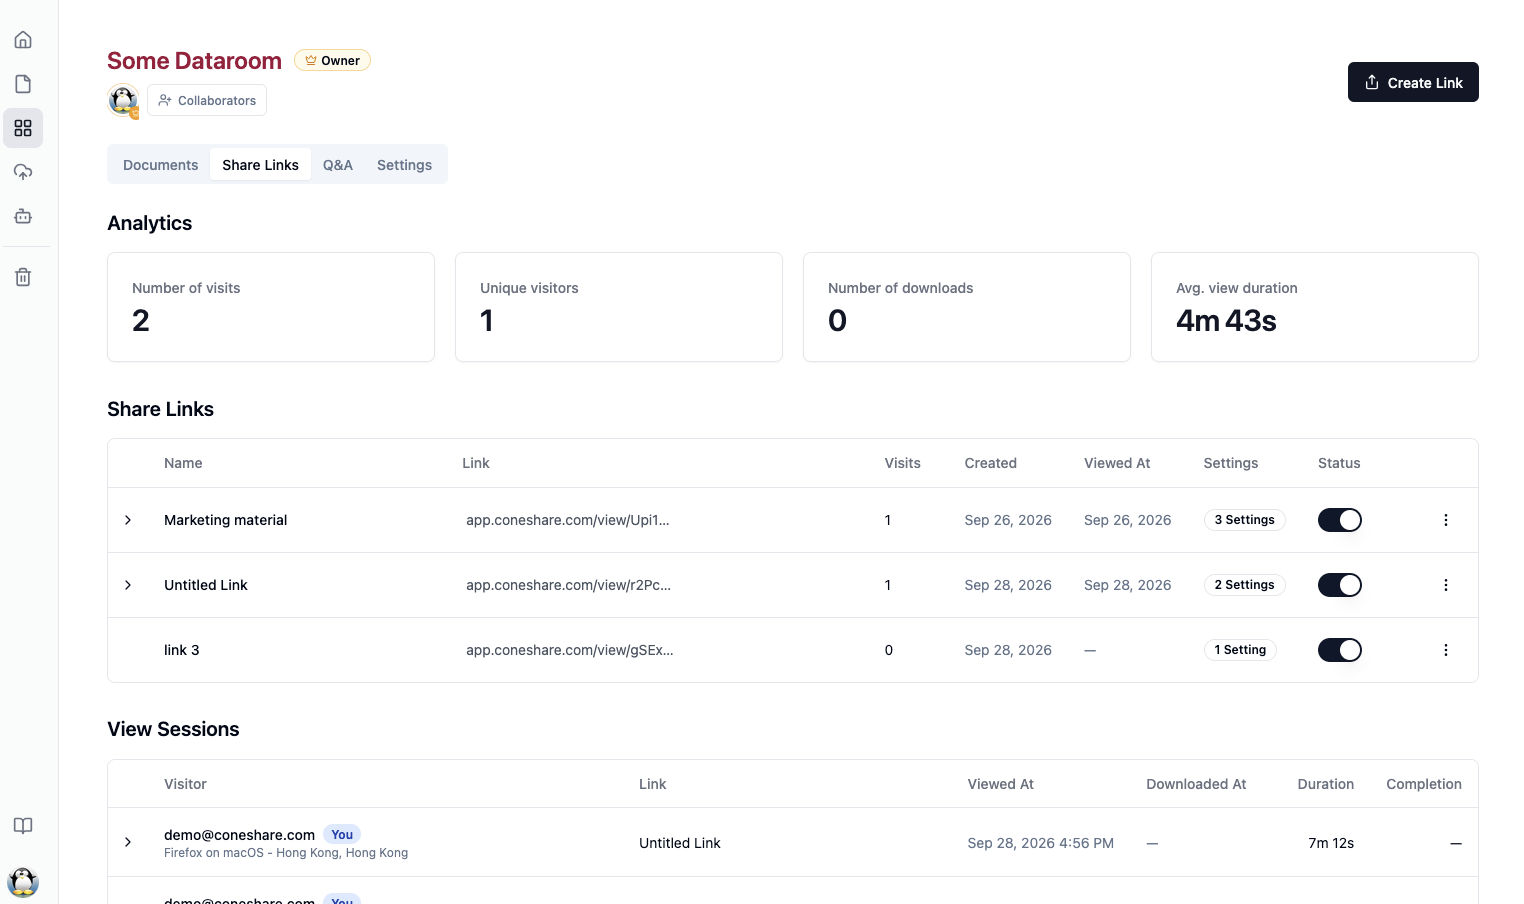The height and width of the screenshot is (904, 1524).
Task: Select the Share Links tab
Action: point(260,165)
